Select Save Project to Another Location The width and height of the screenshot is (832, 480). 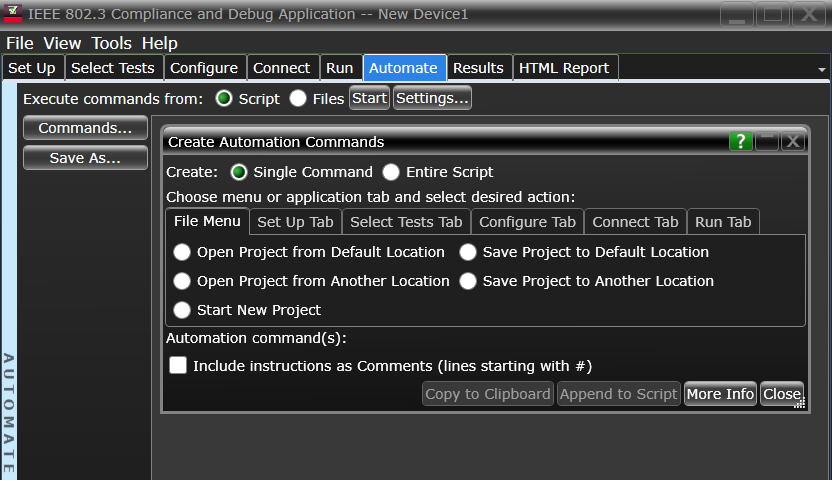[467, 281]
